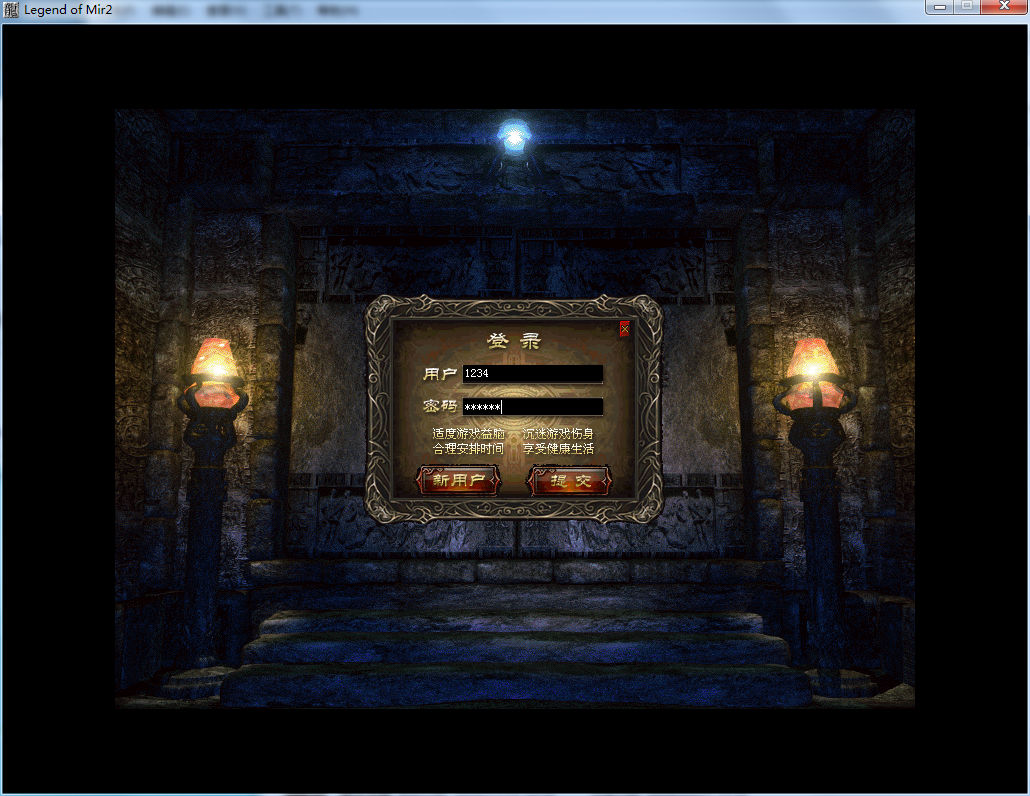Click the Legend of Mir2 window title text

point(68,10)
